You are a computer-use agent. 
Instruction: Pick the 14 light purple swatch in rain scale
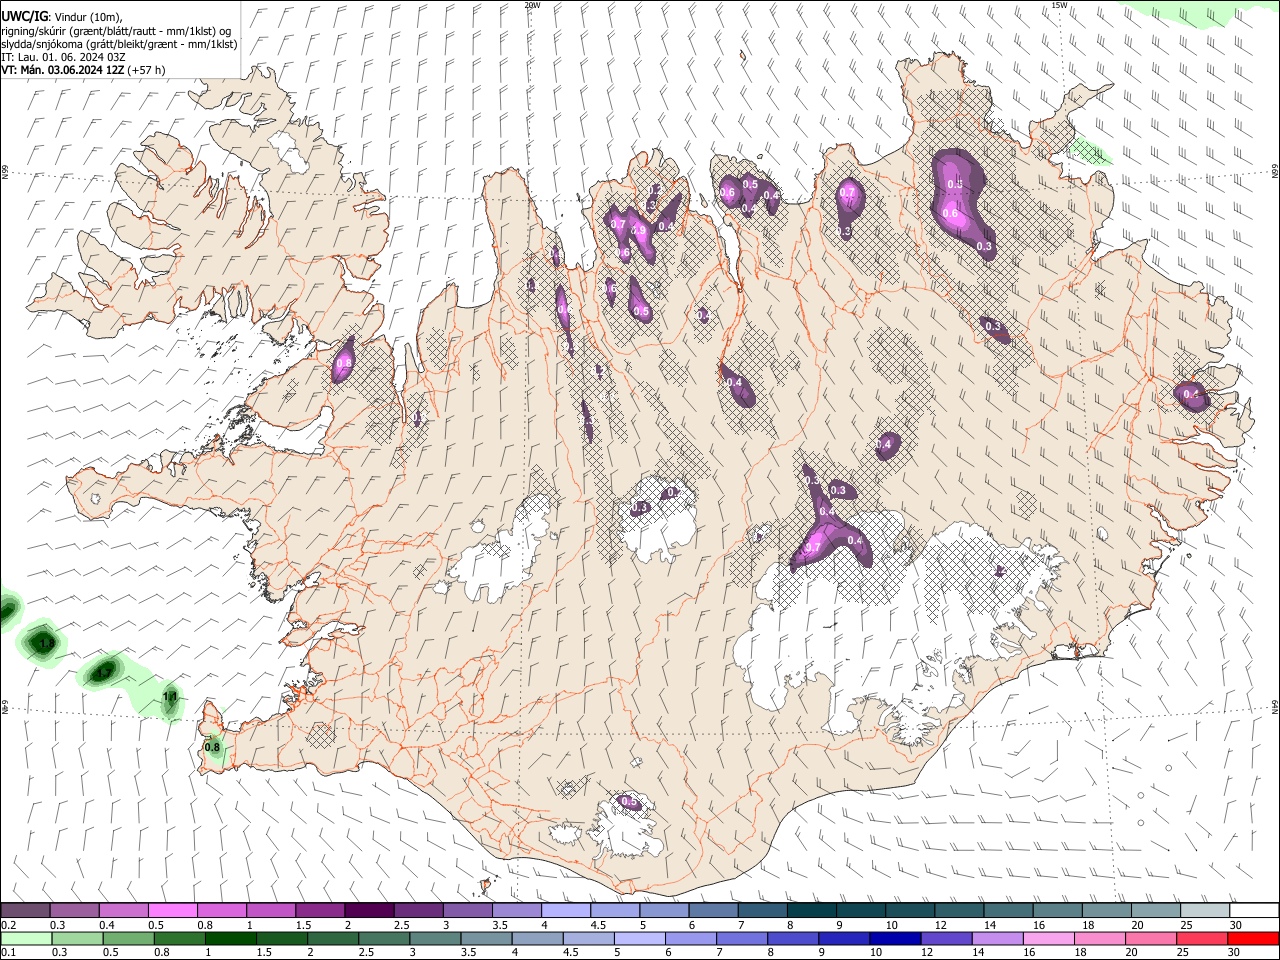[x=997, y=938]
